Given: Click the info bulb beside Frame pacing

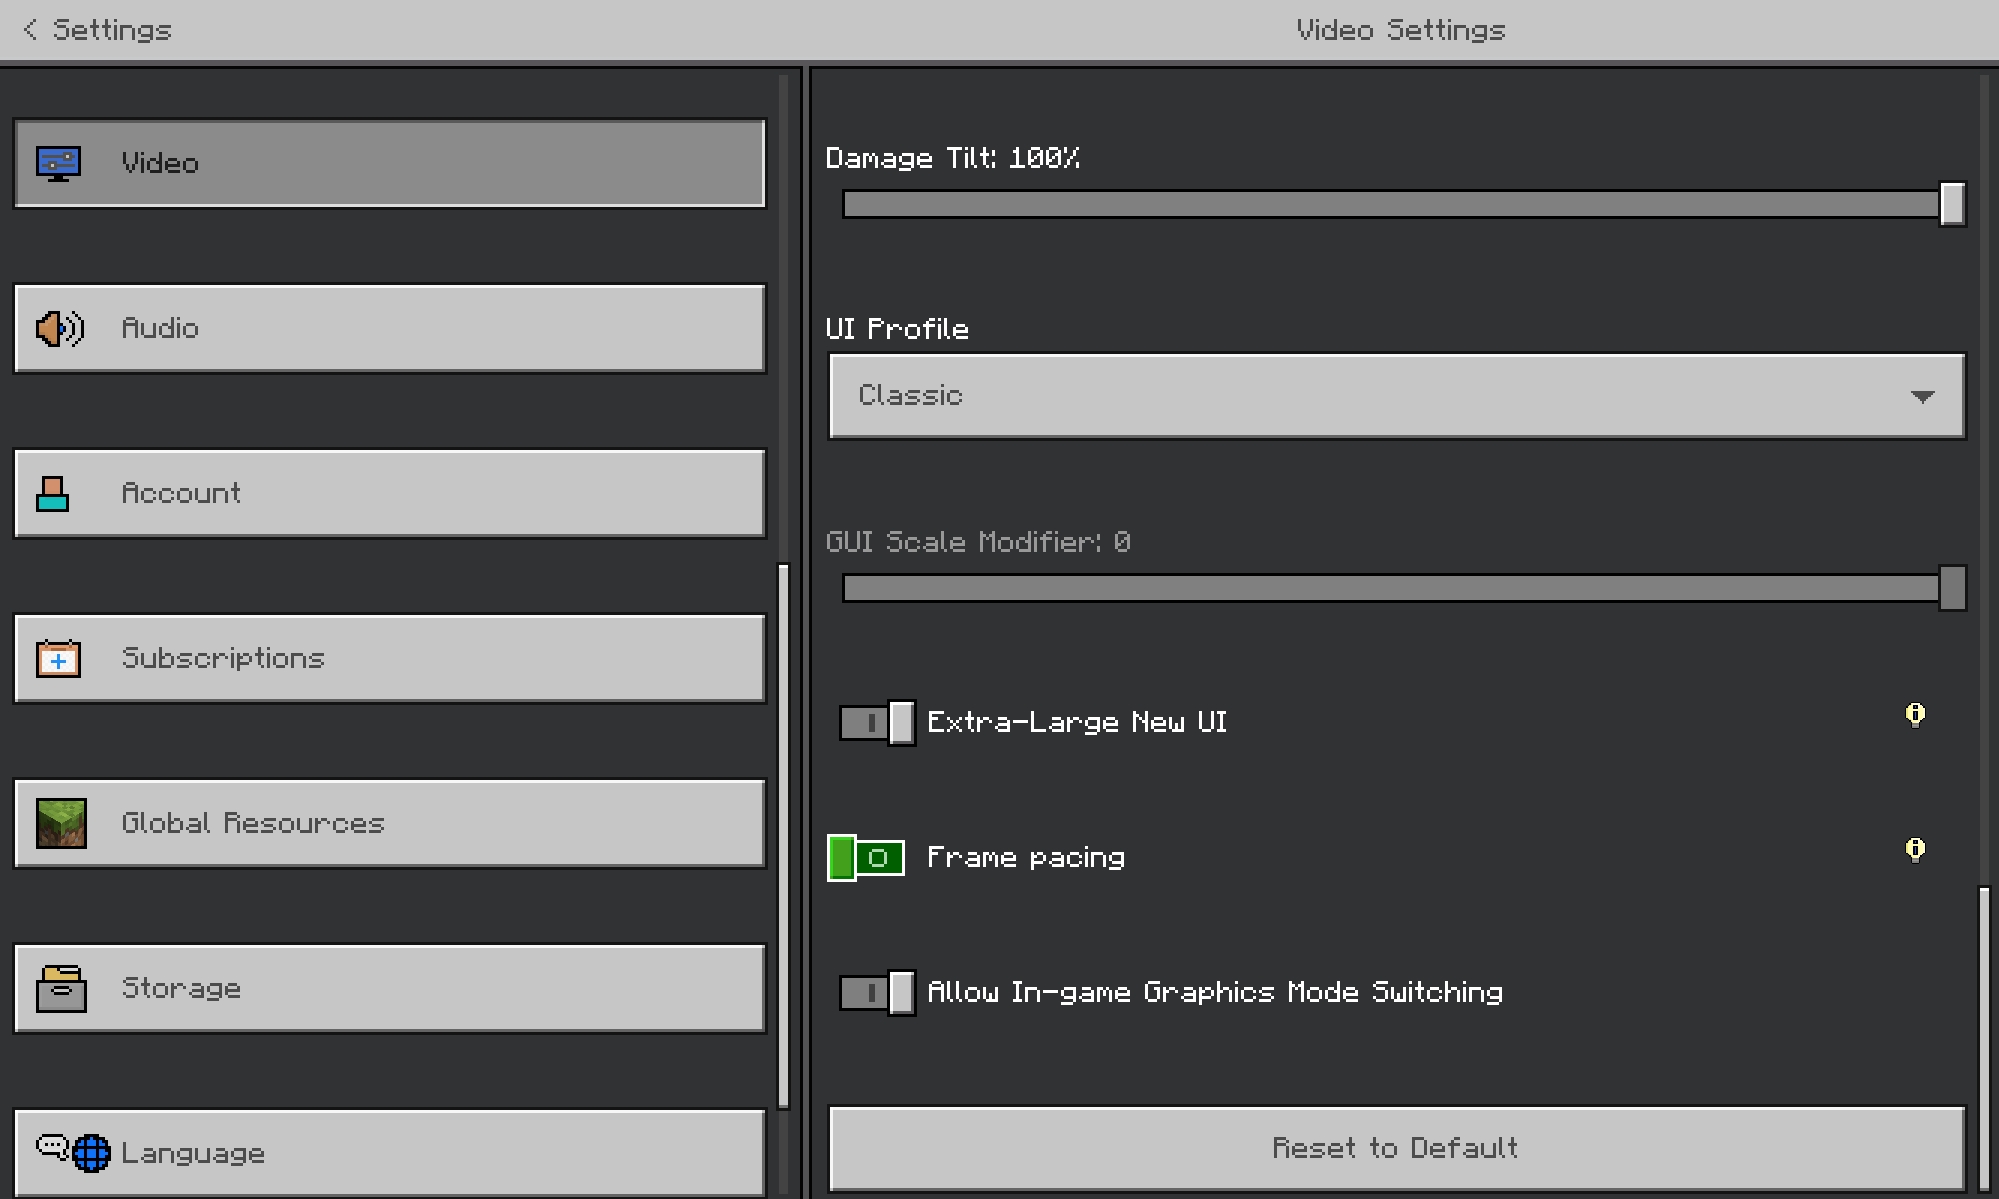Looking at the screenshot, I should coord(1914,850).
